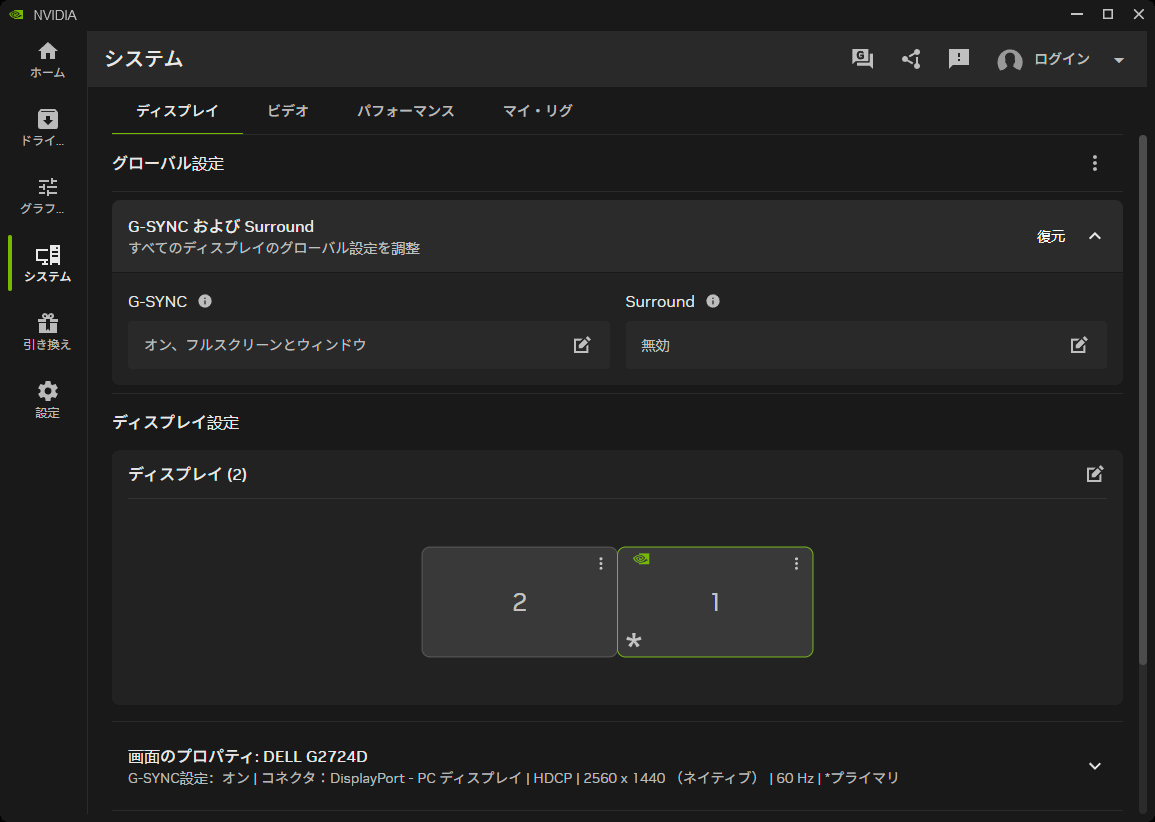Open the account dropdown arrow beside ログイン
Image resolution: width=1155 pixels, height=822 pixels.
click(1119, 60)
